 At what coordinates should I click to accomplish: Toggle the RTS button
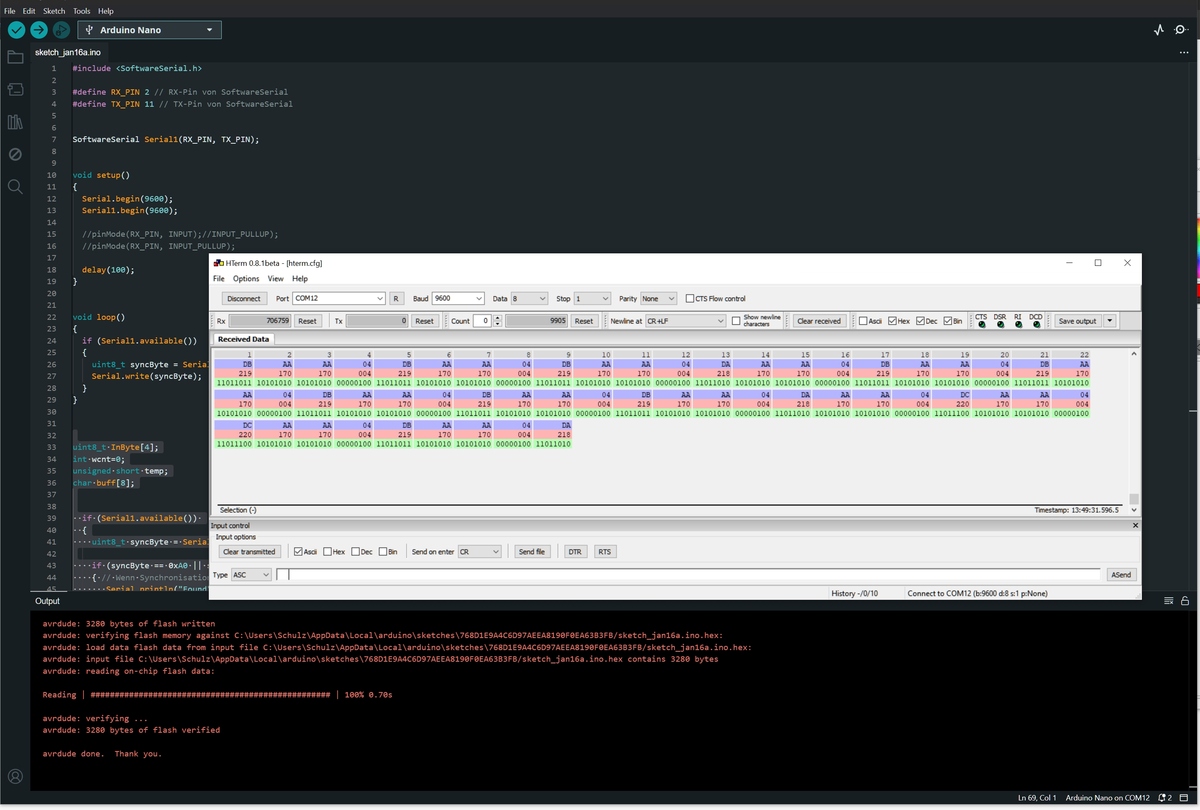605,551
